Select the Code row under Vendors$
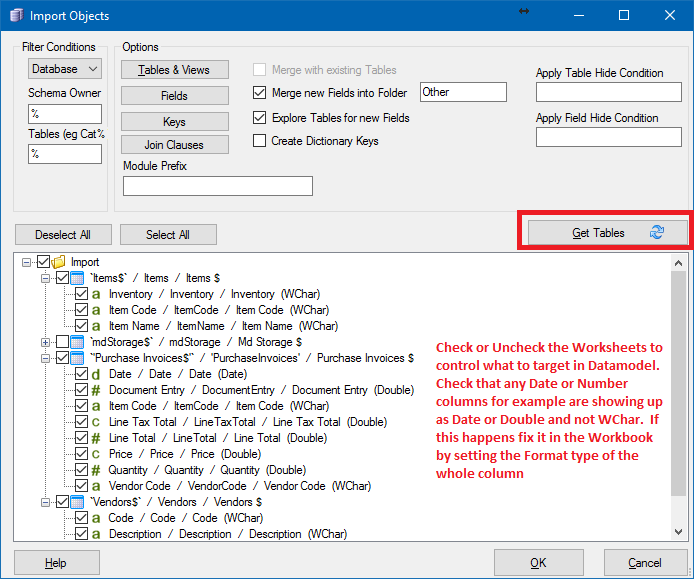This screenshot has height=579, width=694. pyautogui.click(x=186, y=518)
